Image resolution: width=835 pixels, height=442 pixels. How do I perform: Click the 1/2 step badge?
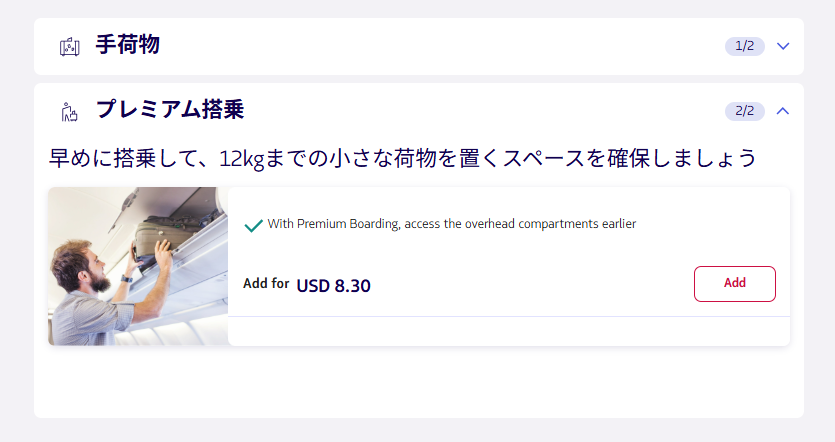click(x=744, y=46)
